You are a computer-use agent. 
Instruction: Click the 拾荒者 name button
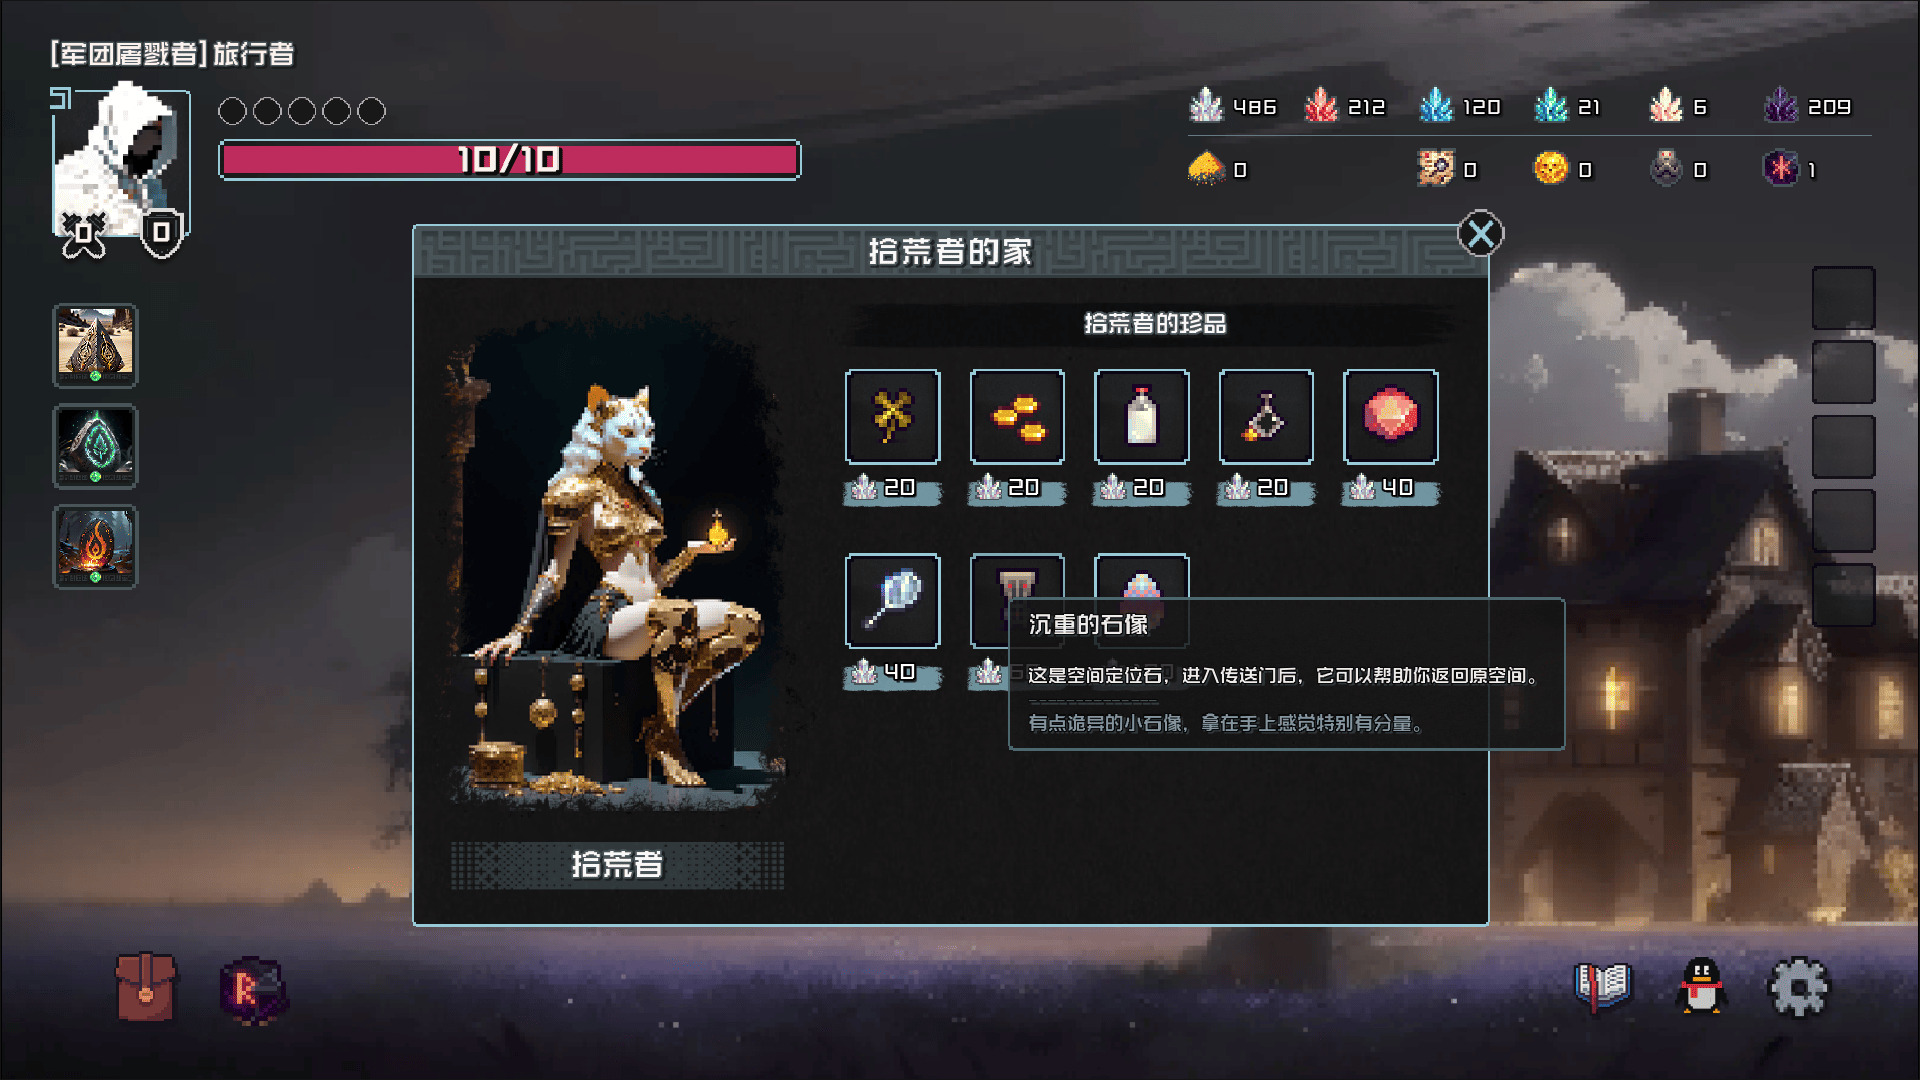pyautogui.click(x=617, y=864)
